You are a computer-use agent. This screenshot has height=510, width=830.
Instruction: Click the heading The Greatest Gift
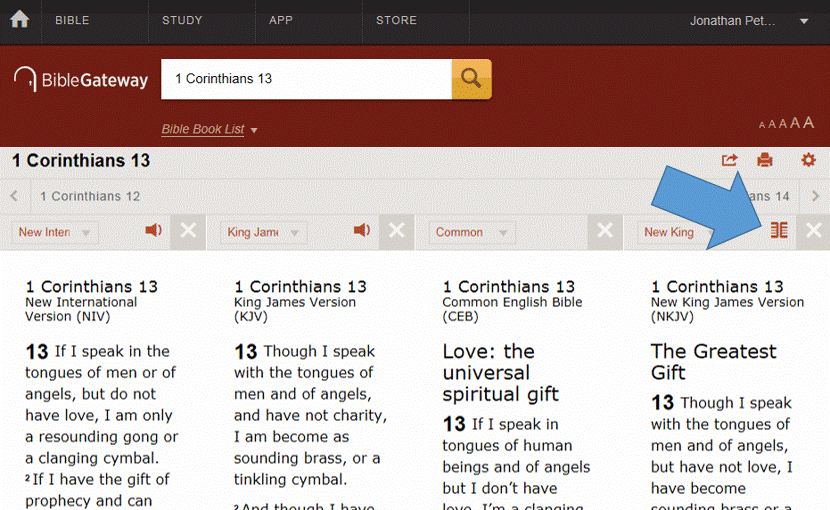tap(713, 362)
